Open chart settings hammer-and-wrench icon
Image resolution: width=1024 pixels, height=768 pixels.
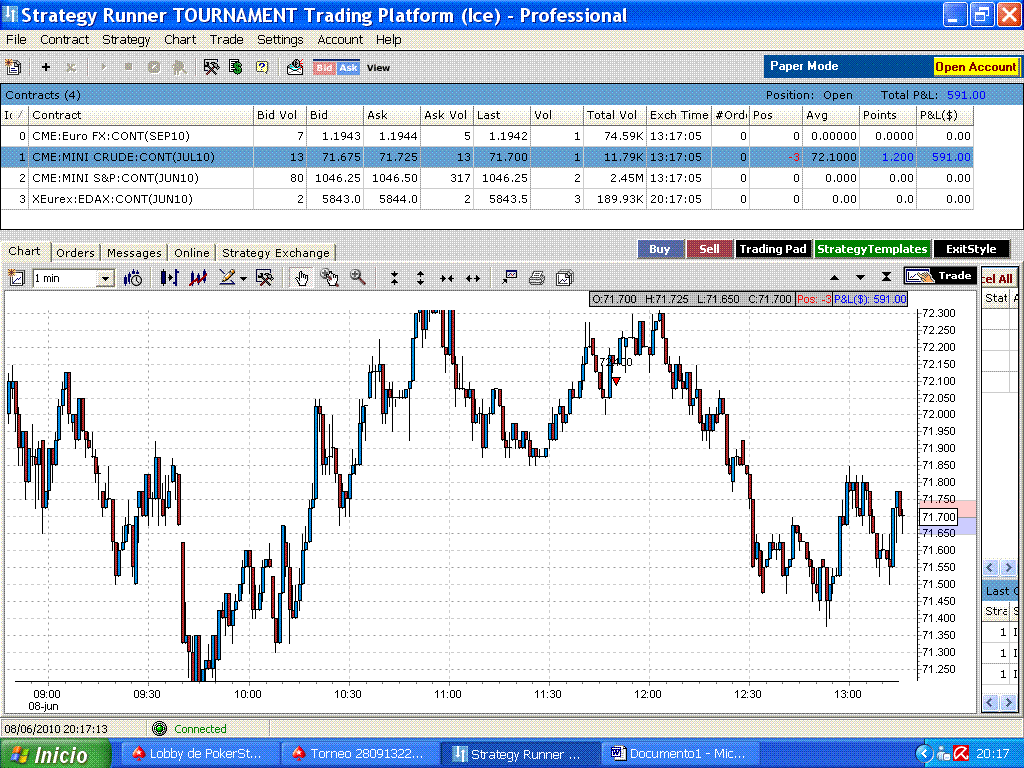264,278
